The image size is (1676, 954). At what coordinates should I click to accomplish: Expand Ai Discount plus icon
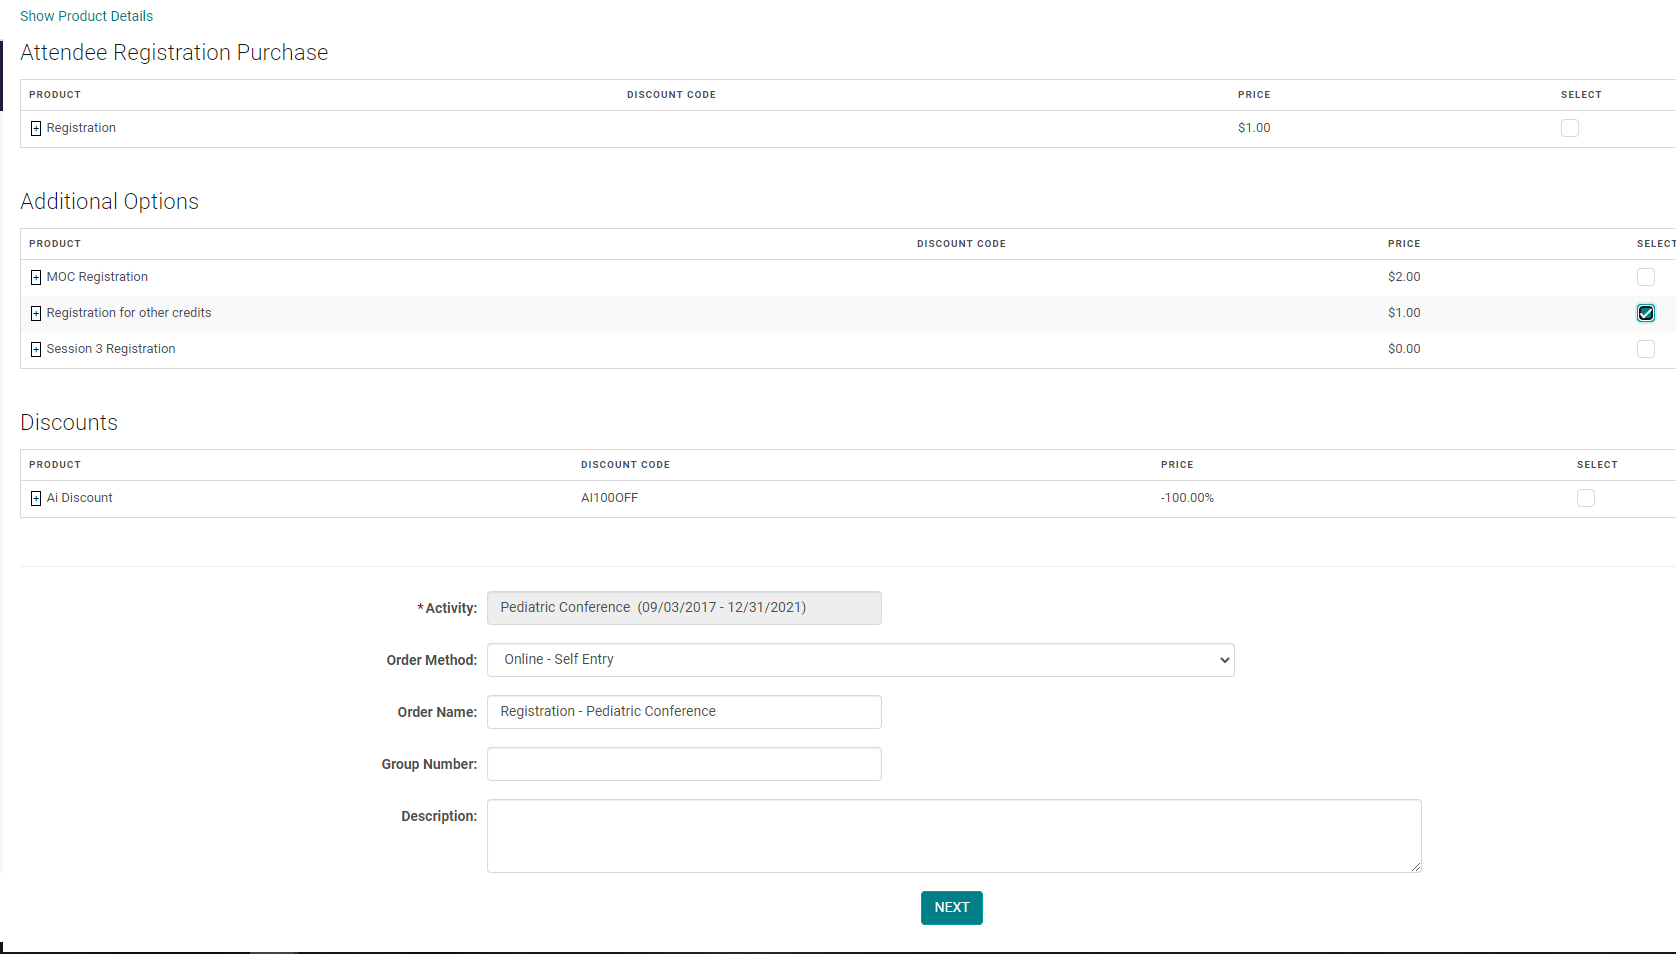pyautogui.click(x=36, y=499)
